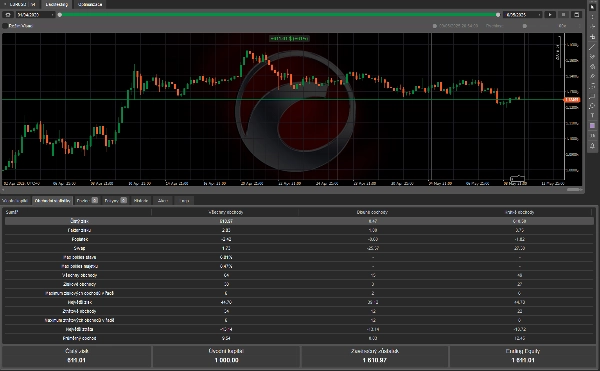The image size is (600, 371).
Task: Open the purple drawing color swatch
Action: coord(592,125)
